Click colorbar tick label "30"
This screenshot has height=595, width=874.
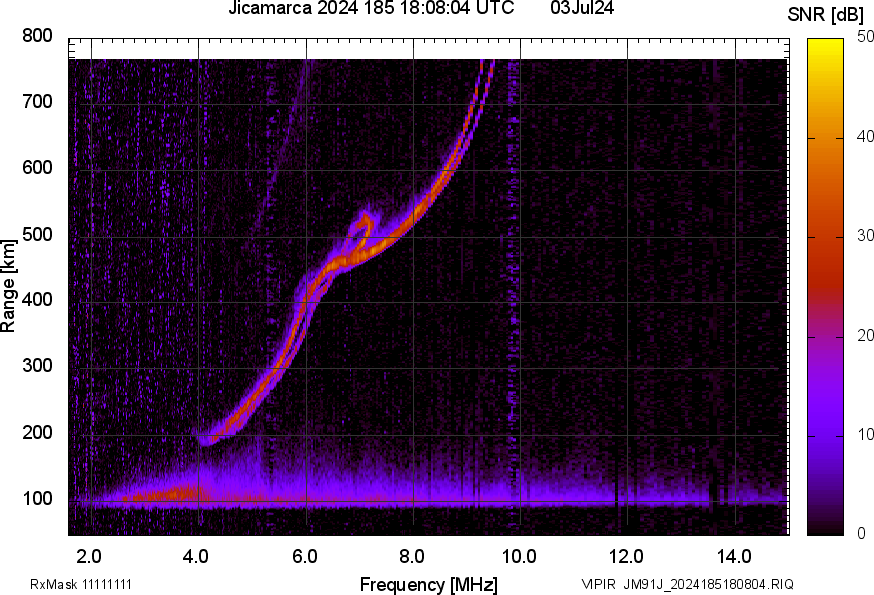(x=865, y=235)
